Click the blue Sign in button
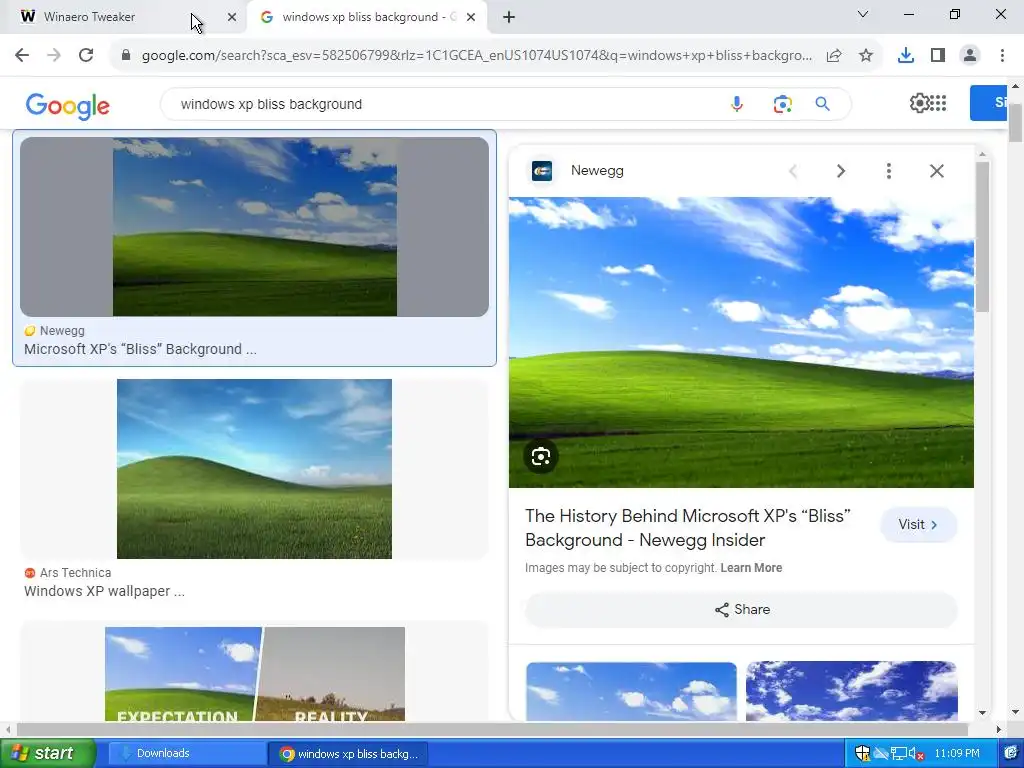The width and height of the screenshot is (1024, 768). coord(988,103)
